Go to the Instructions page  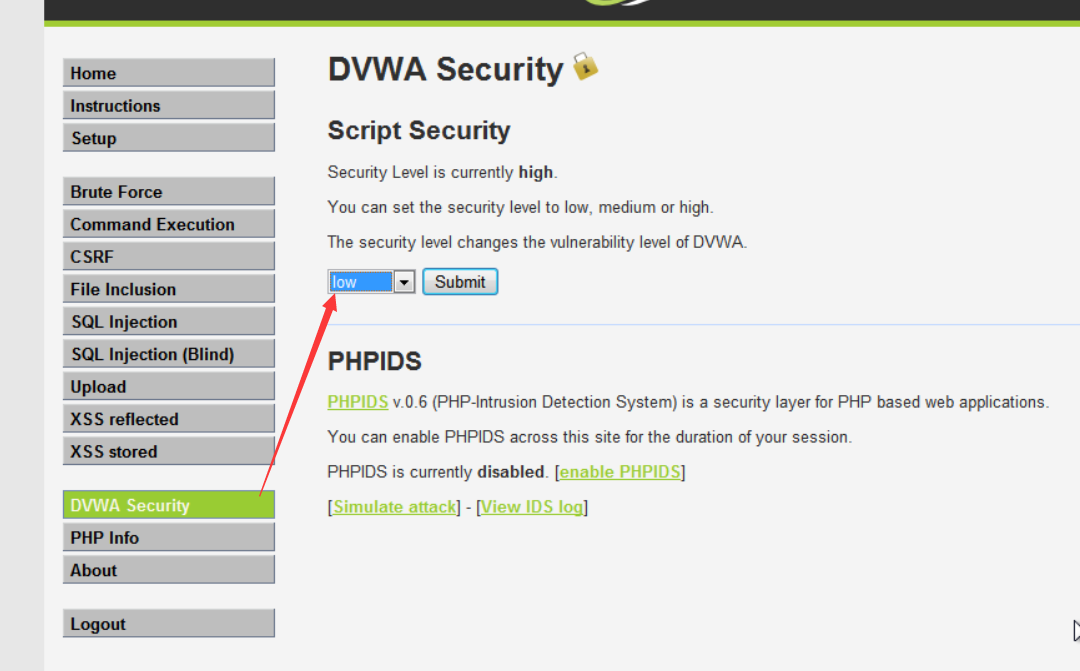pos(168,106)
